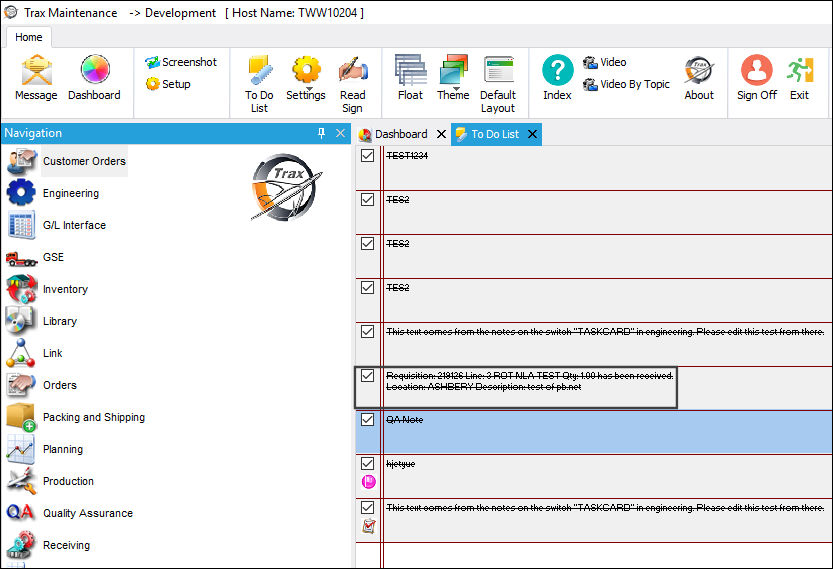Click the Screenshot tool in ribbon

pos(181,62)
